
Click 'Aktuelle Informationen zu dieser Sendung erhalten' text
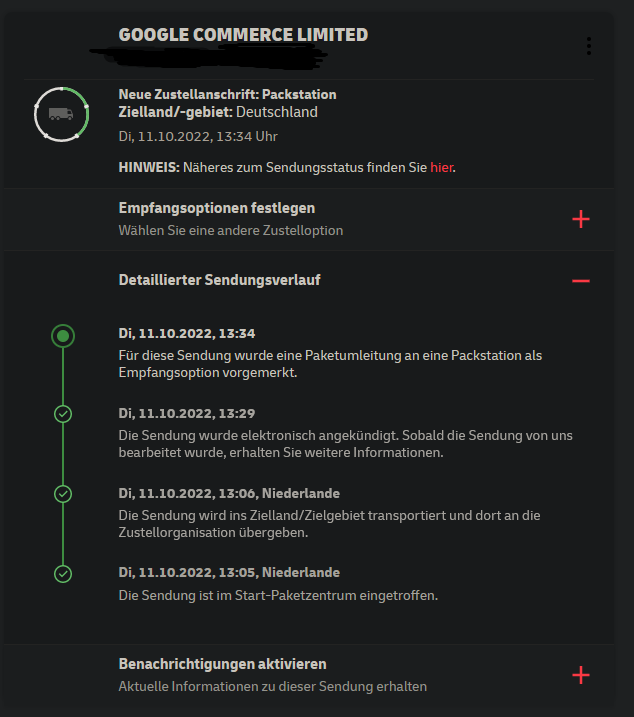click(272, 686)
